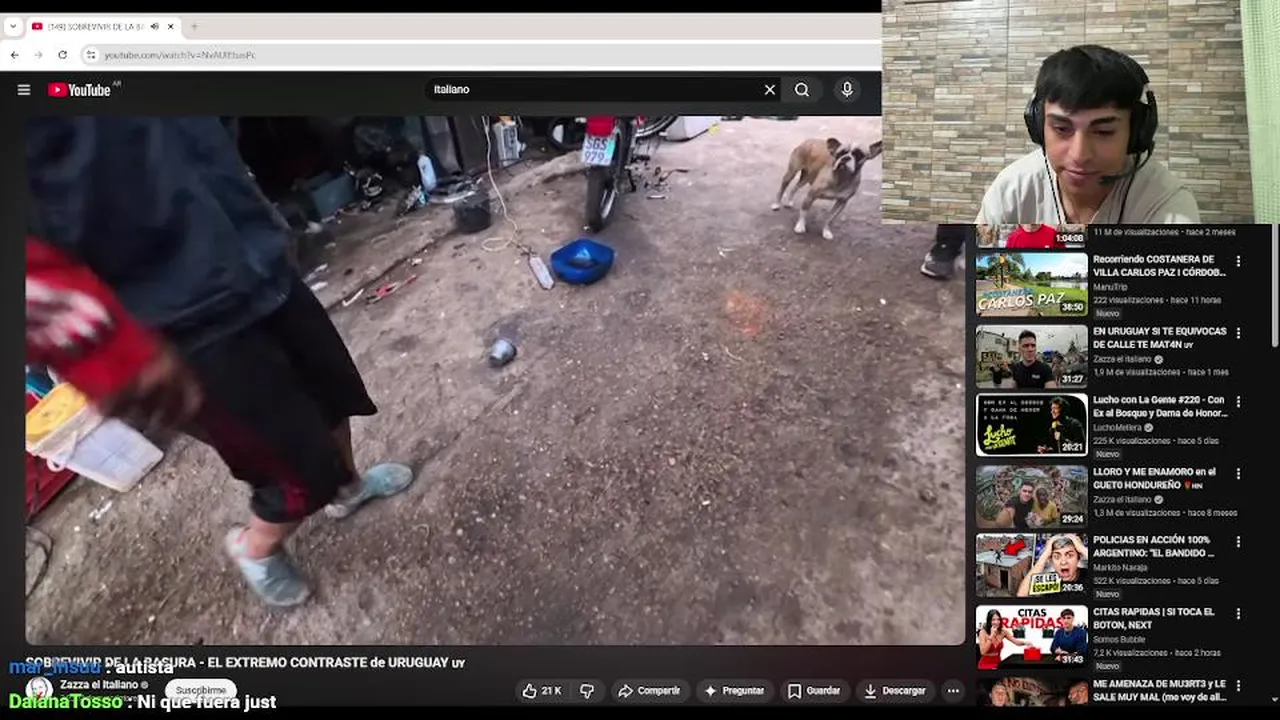This screenshot has height=720, width=1280.
Task: Go to the YouTube home logo
Action: pos(79,90)
